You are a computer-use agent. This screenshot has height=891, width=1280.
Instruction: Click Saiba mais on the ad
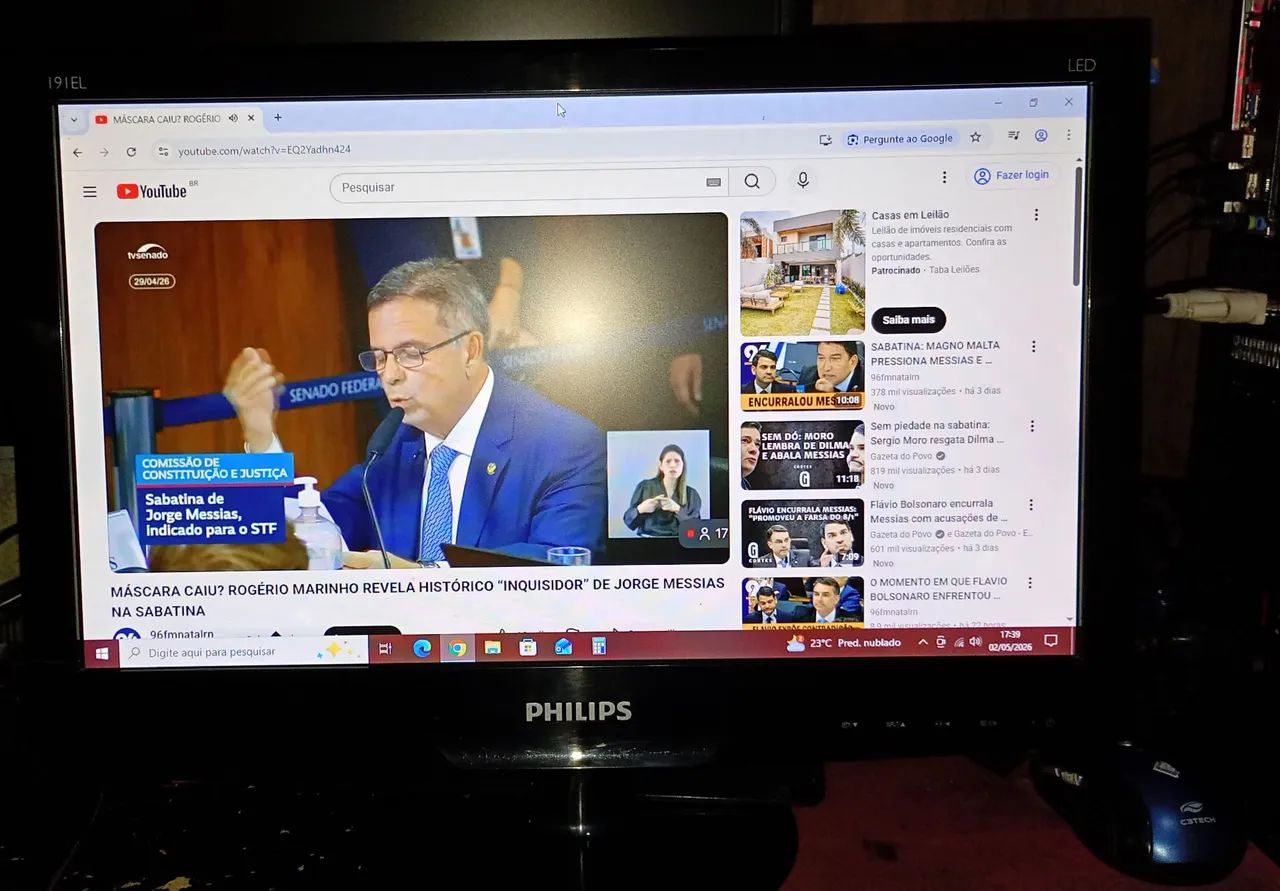coord(908,320)
